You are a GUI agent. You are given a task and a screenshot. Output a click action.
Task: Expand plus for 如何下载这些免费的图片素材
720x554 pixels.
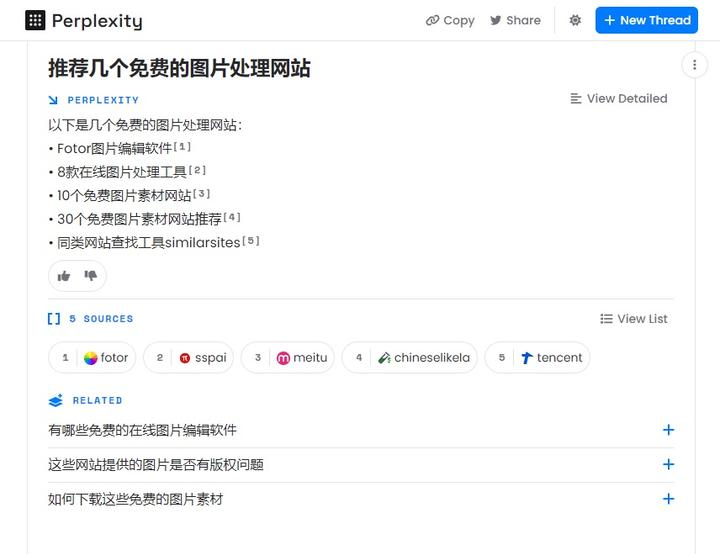669,498
